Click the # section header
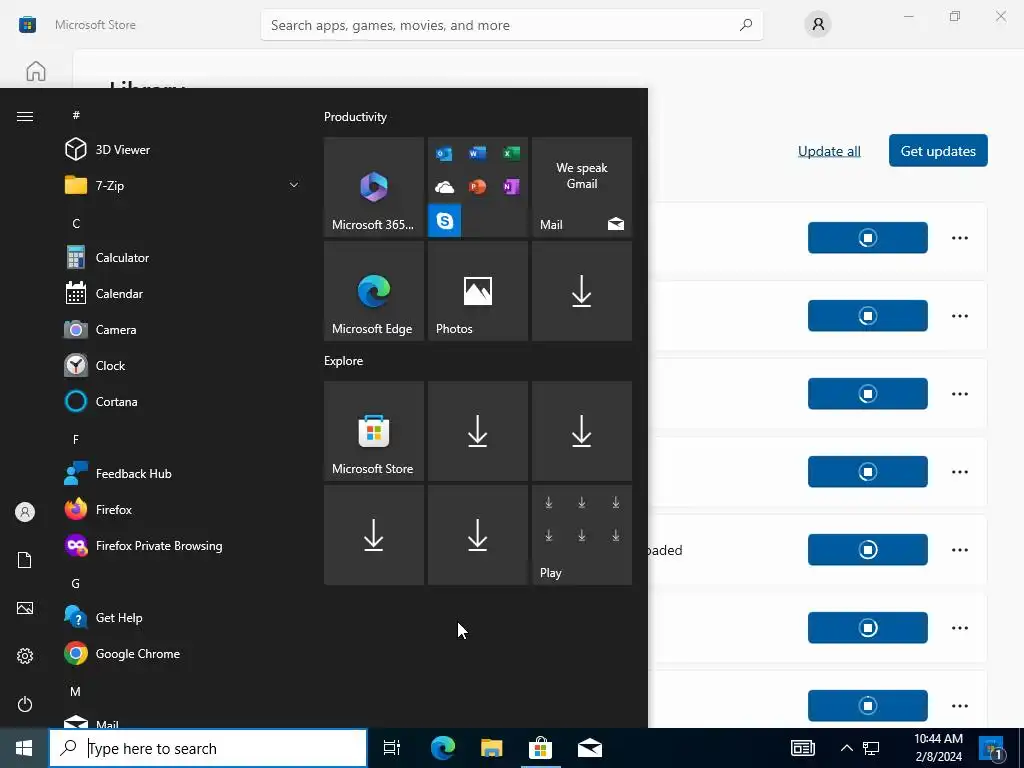Screen dimensions: 1024x768 point(76,115)
